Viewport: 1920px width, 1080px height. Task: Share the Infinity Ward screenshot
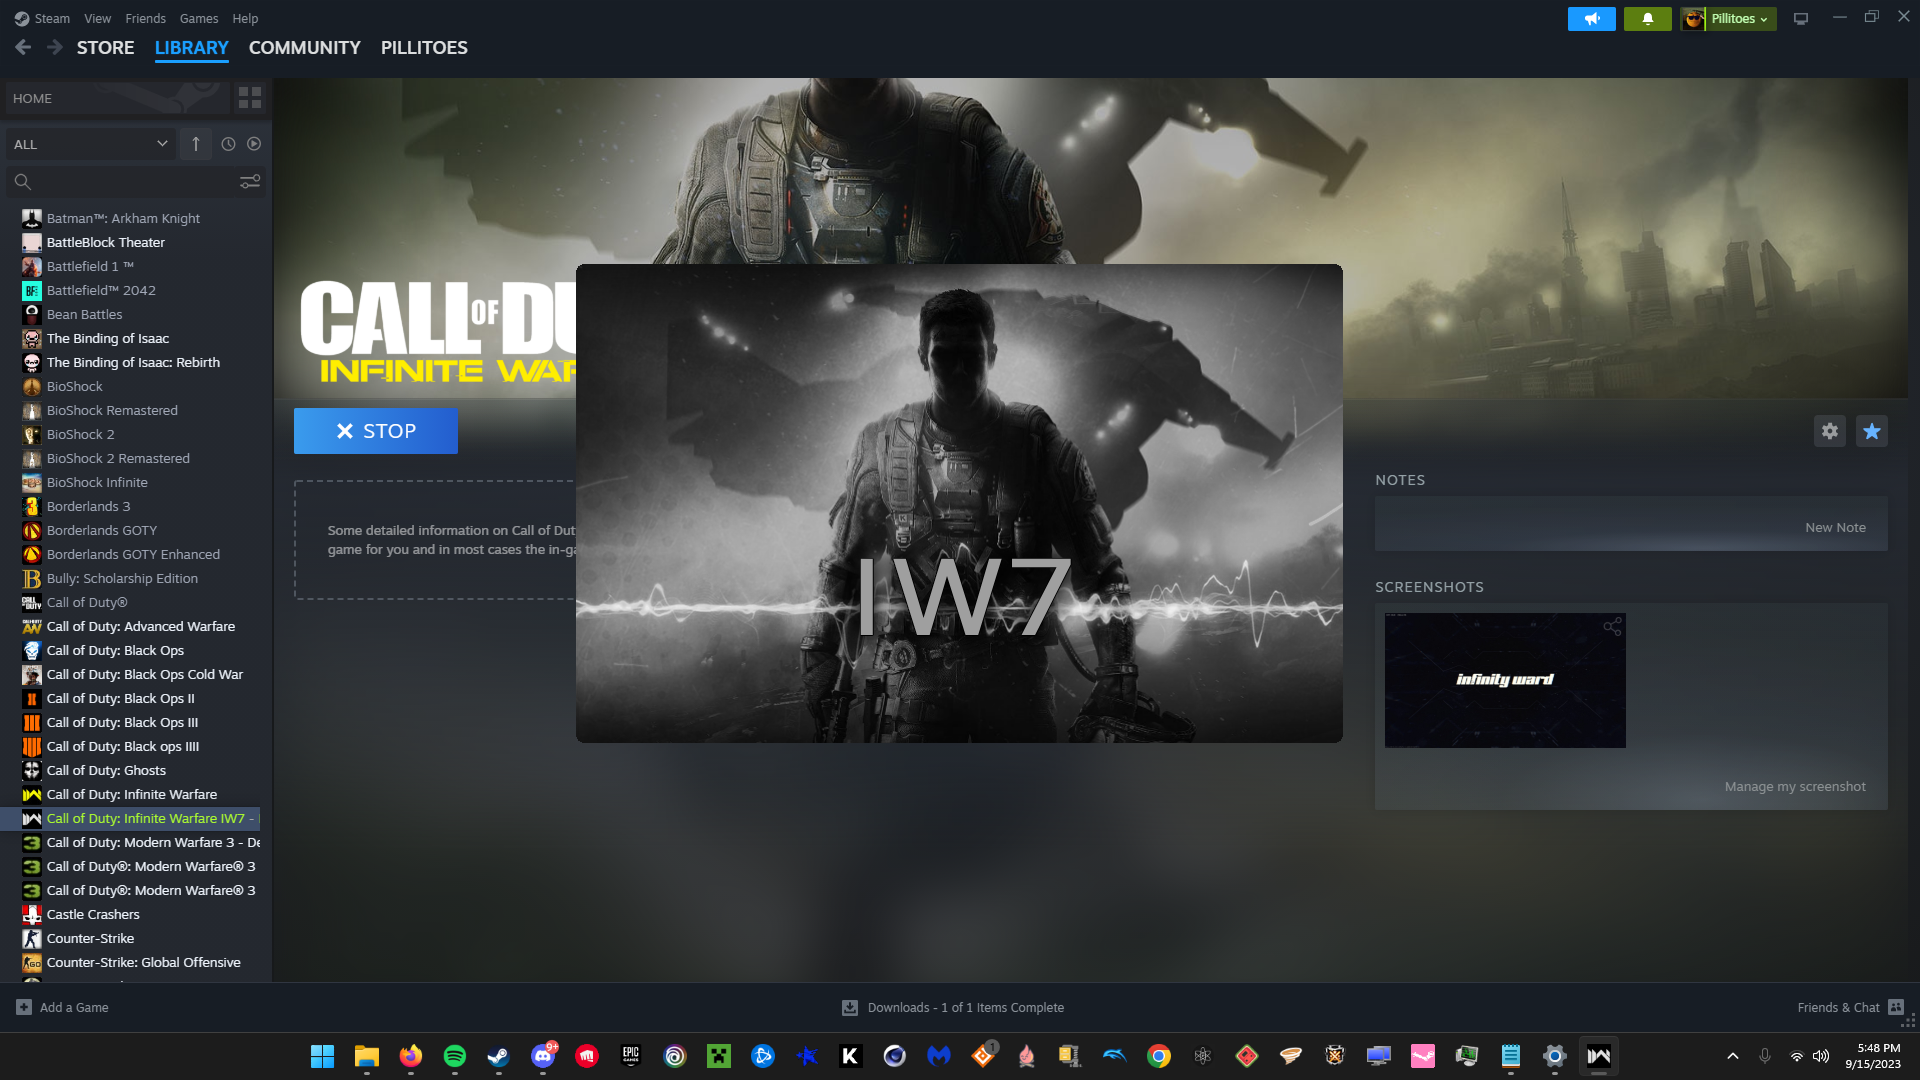[1612, 627]
